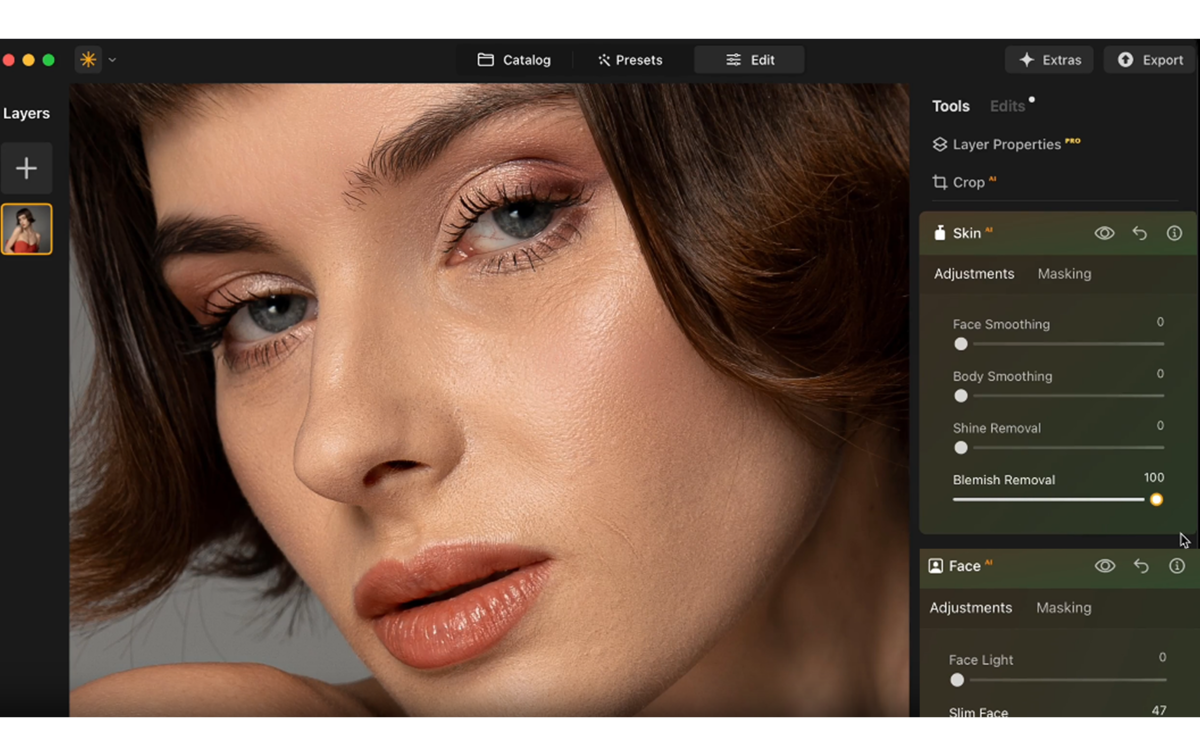The height and width of the screenshot is (756, 1200).
Task: Click the Crop tool icon
Action: (x=940, y=182)
